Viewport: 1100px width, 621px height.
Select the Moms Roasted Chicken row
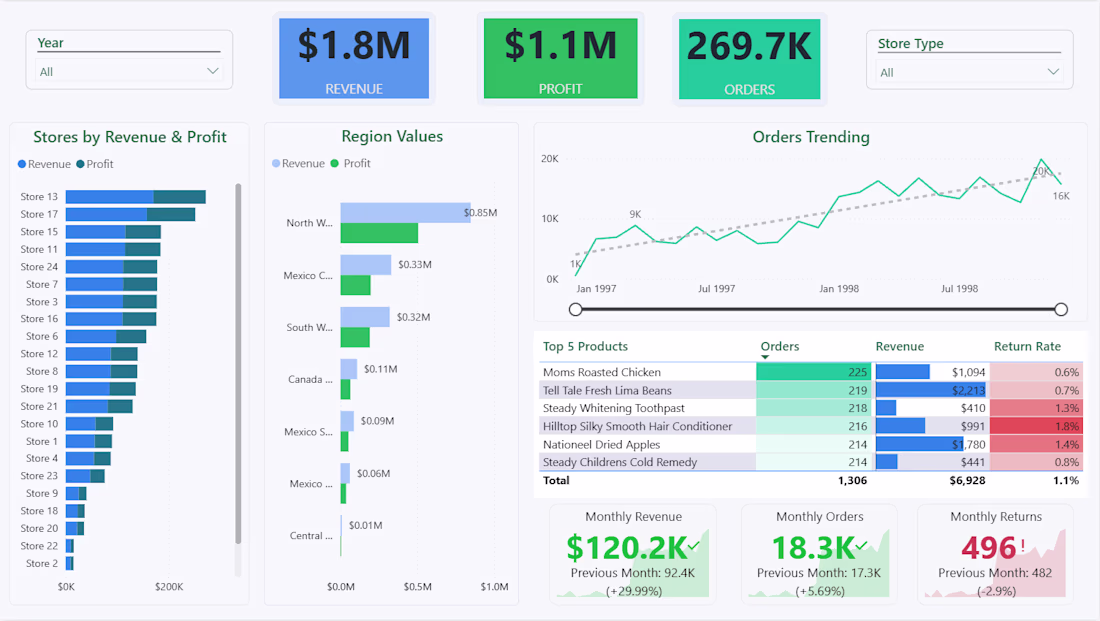pos(810,373)
